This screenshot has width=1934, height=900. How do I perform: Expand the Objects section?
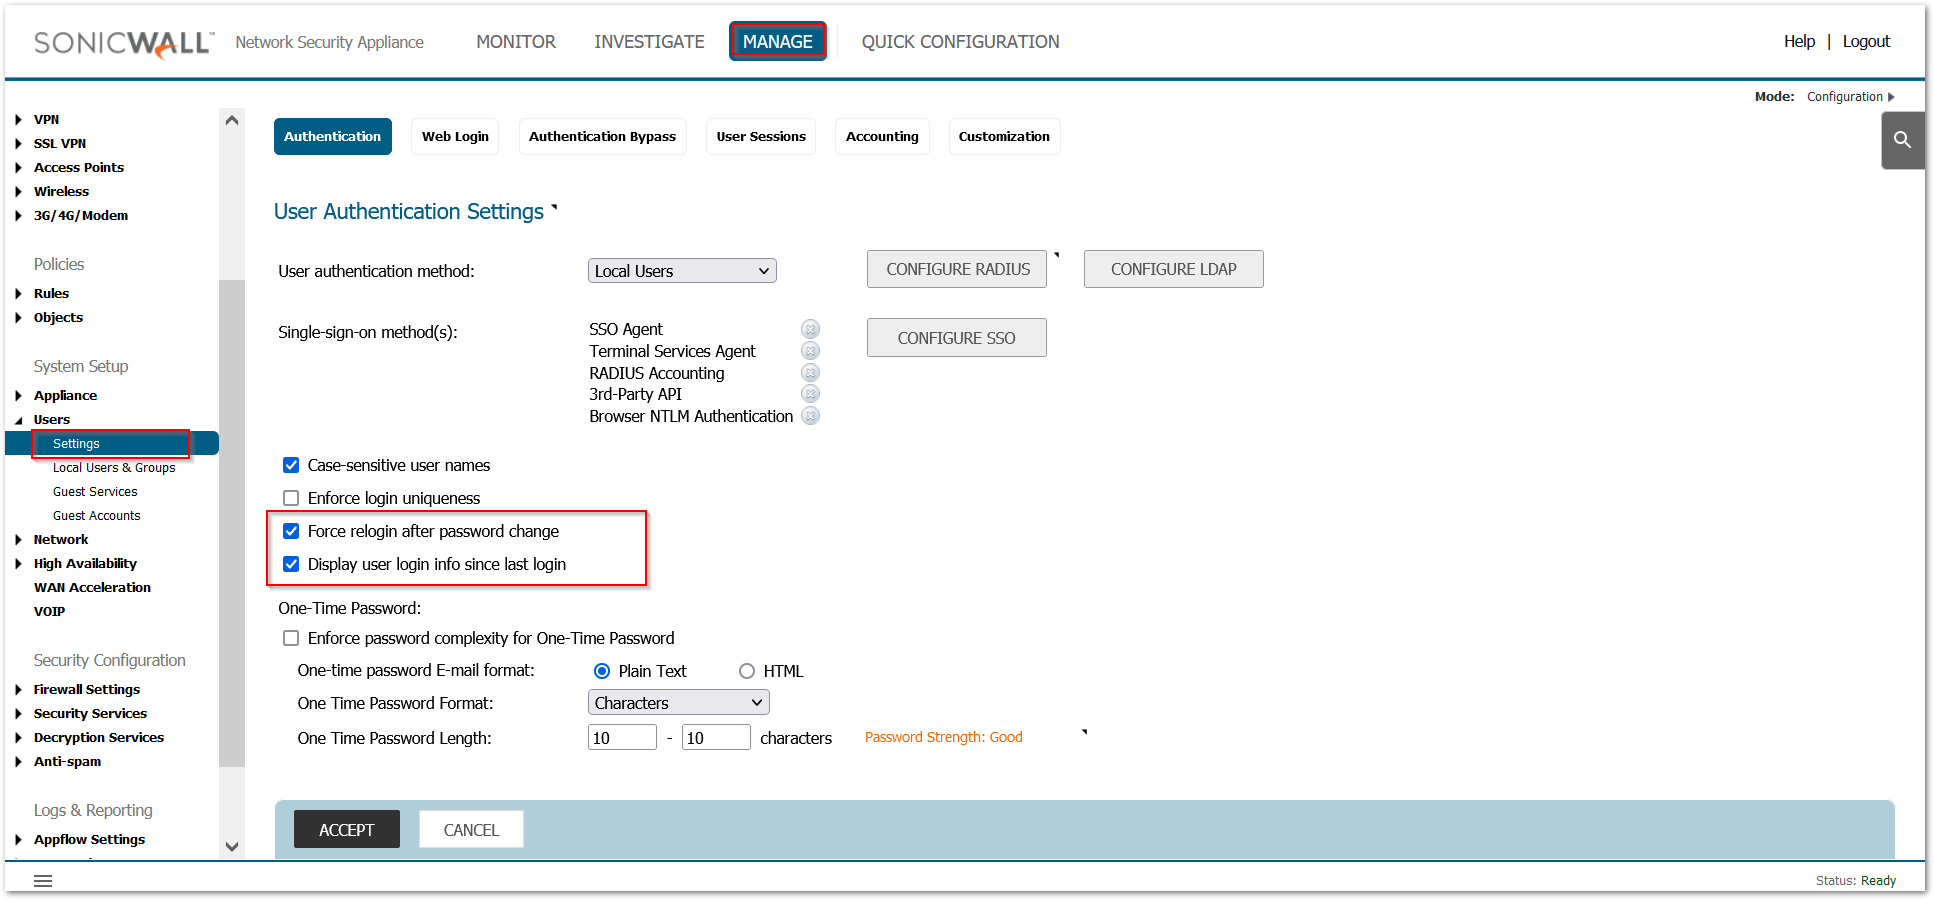[x=19, y=317]
